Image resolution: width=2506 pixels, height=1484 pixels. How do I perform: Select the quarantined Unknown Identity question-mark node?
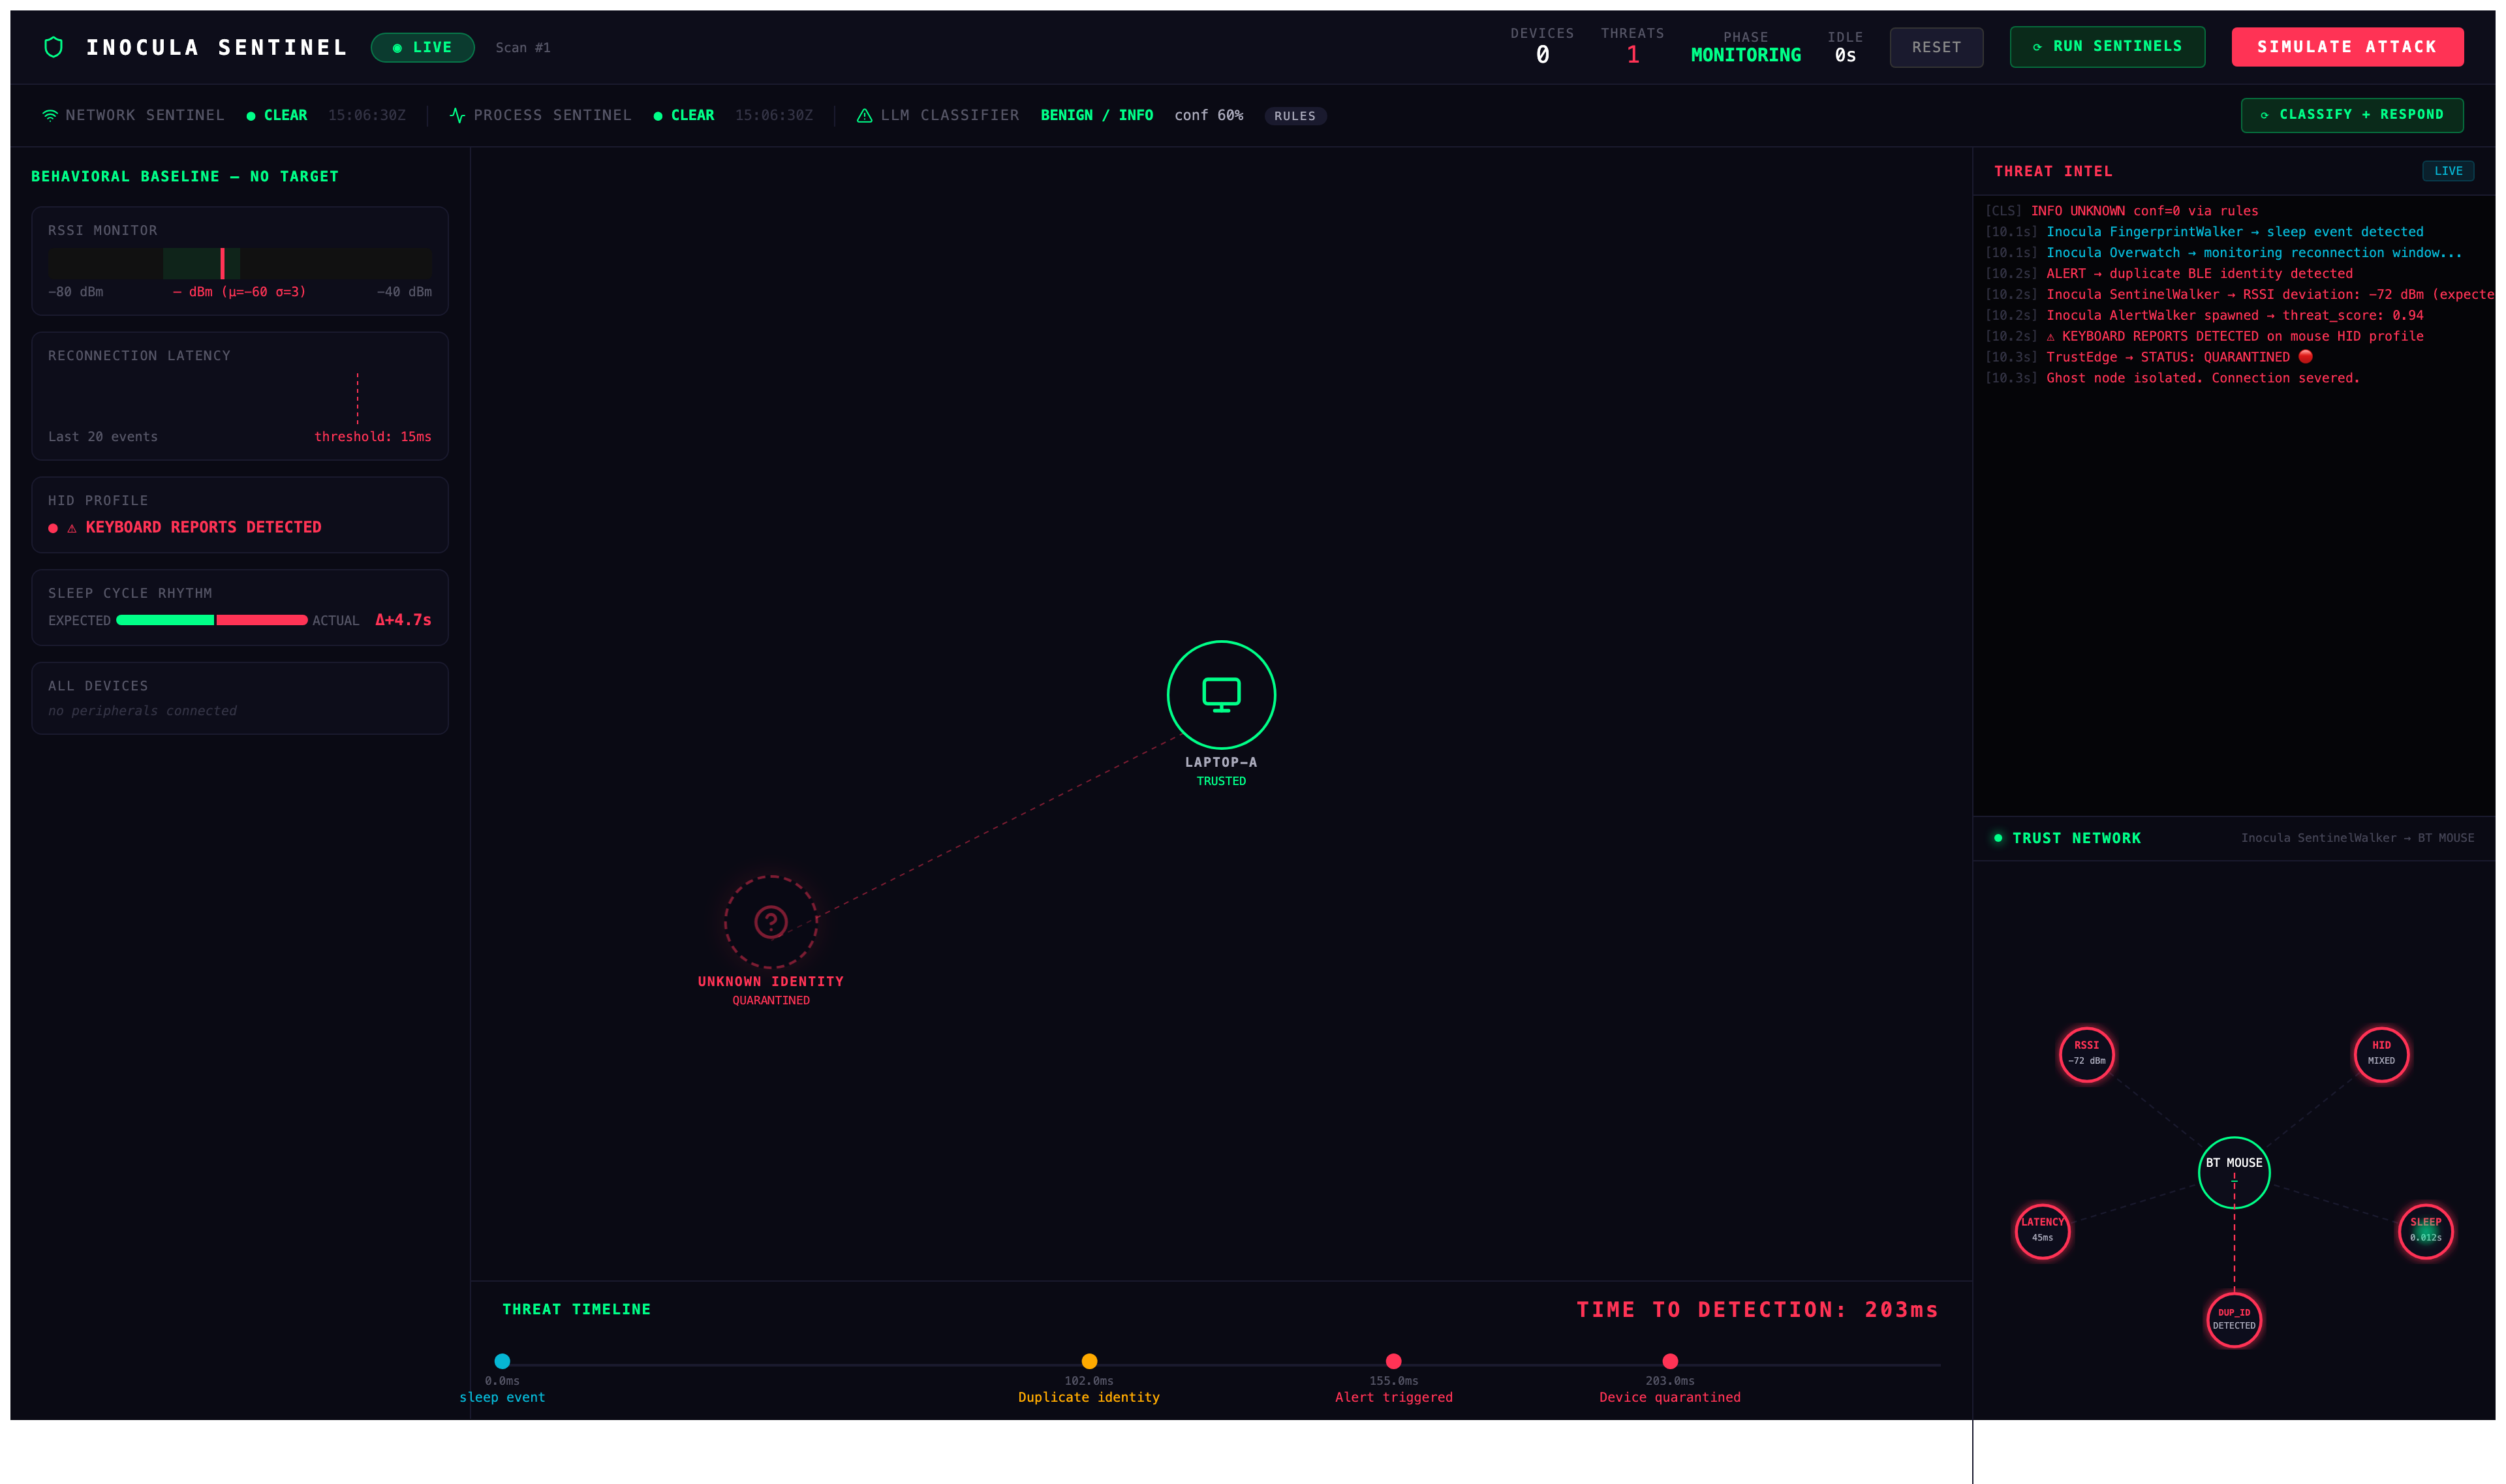771,922
